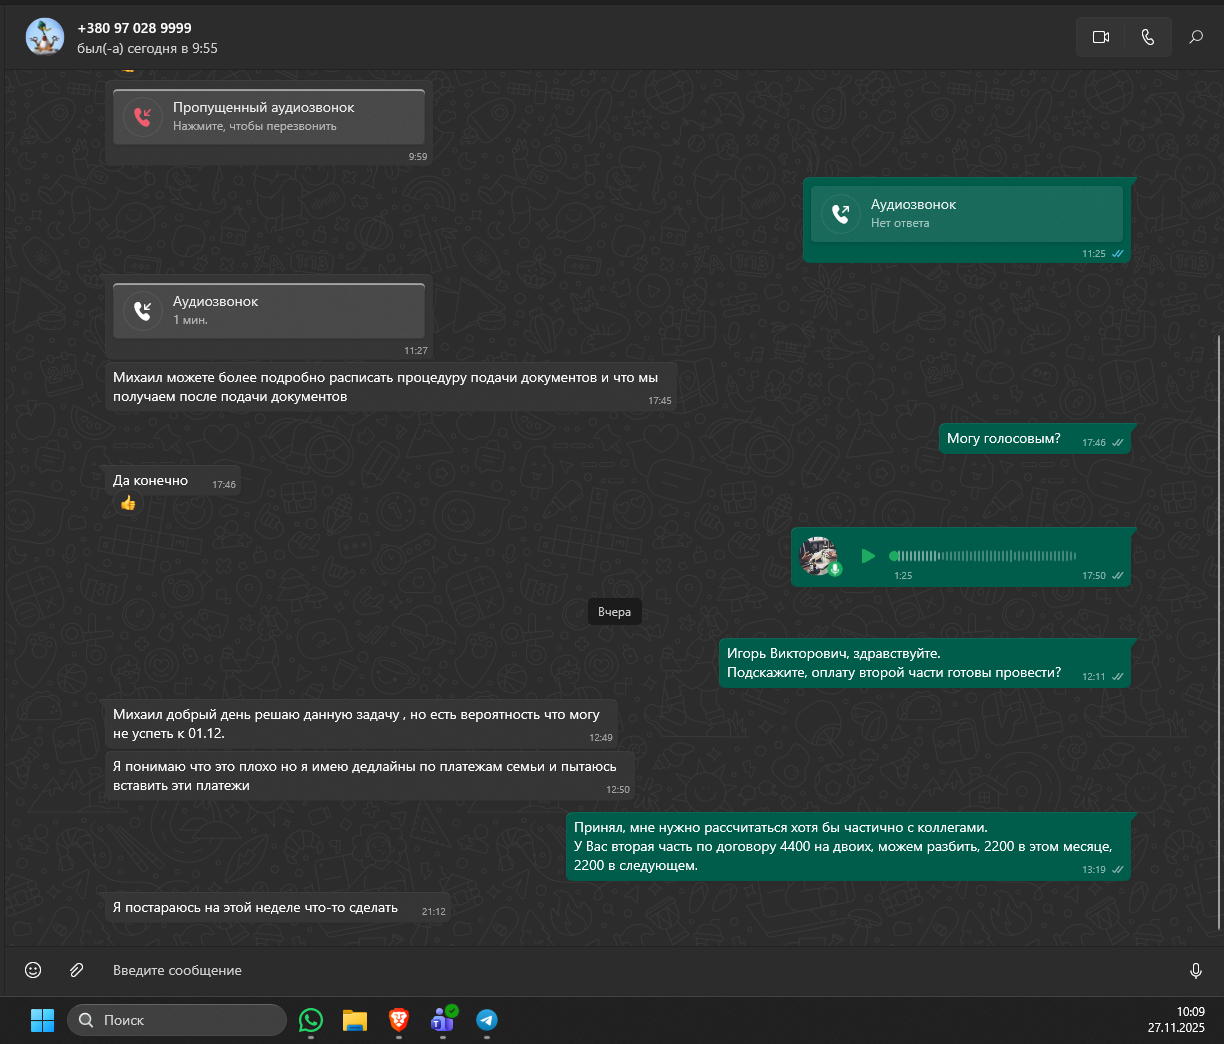Viewport: 1224px width, 1044px height.
Task: Open File Explorer from the taskbar
Action: tap(355, 1020)
